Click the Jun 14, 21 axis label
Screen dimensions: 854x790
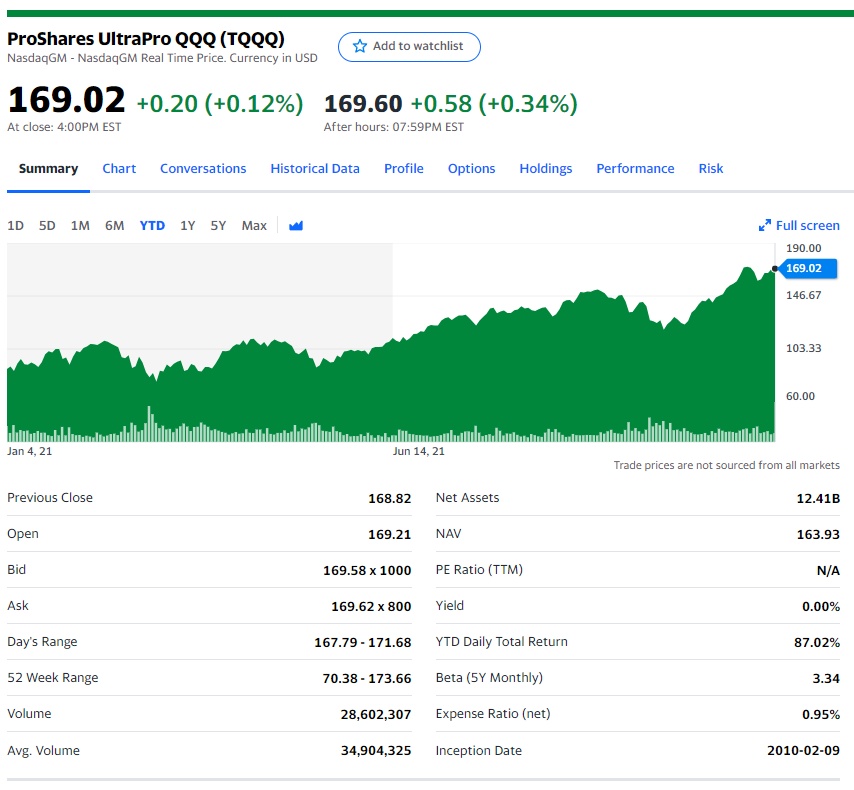coord(418,451)
